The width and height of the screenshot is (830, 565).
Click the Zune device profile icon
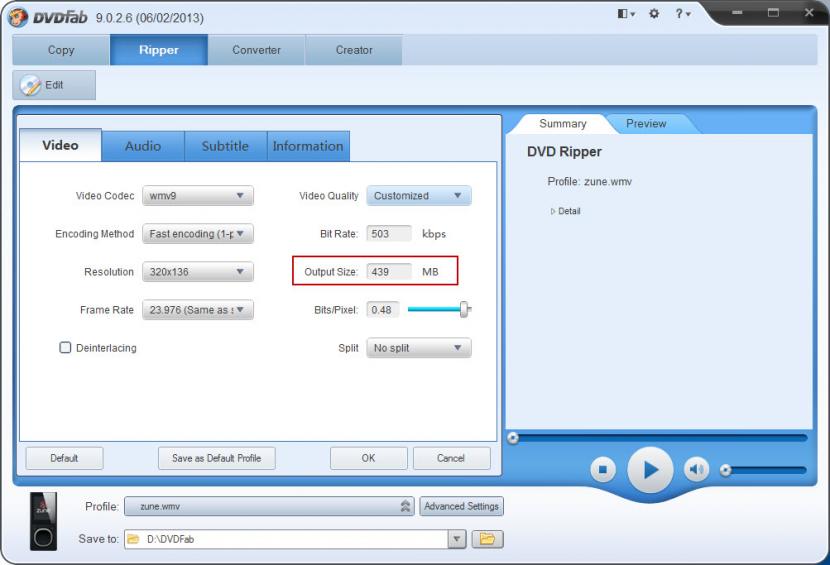coord(43,522)
